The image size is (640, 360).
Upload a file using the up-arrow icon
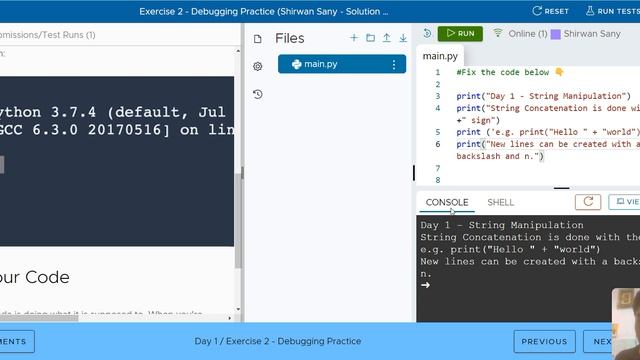click(x=387, y=38)
